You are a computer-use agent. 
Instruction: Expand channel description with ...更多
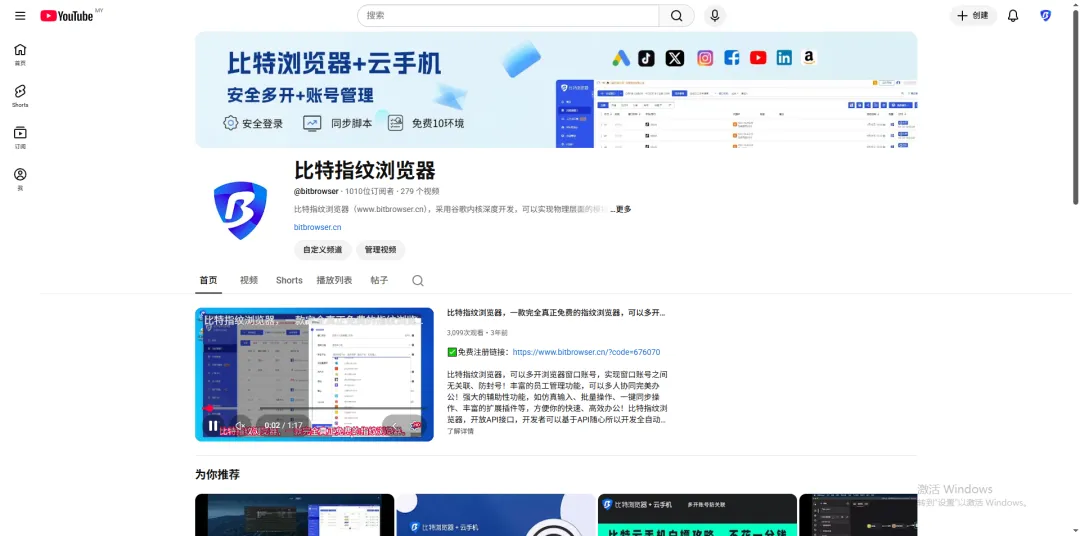pos(621,209)
